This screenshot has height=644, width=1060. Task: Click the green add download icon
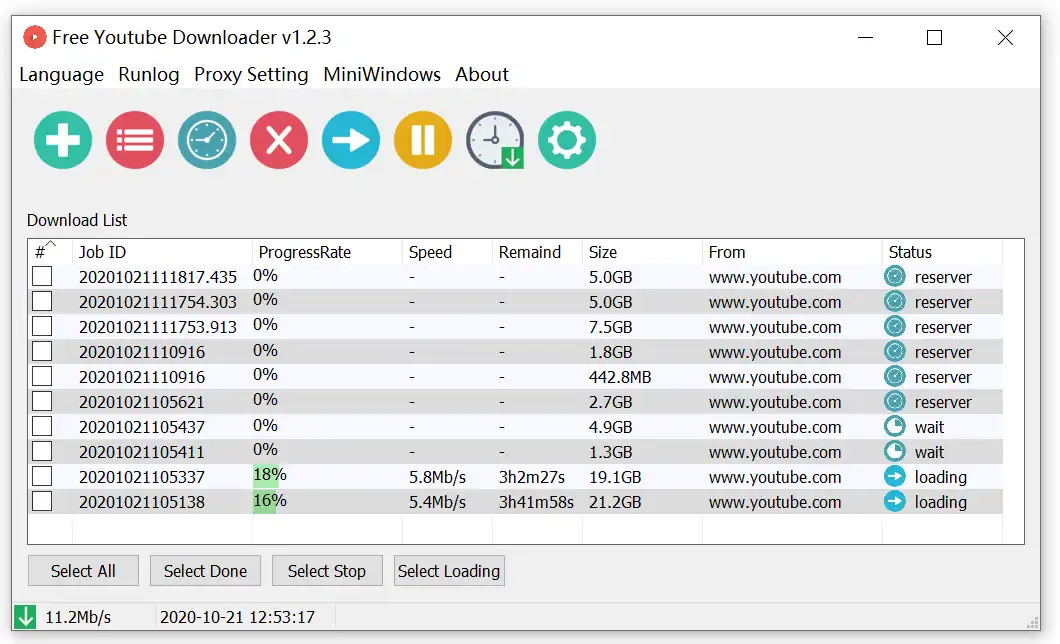[x=63, y=140]
